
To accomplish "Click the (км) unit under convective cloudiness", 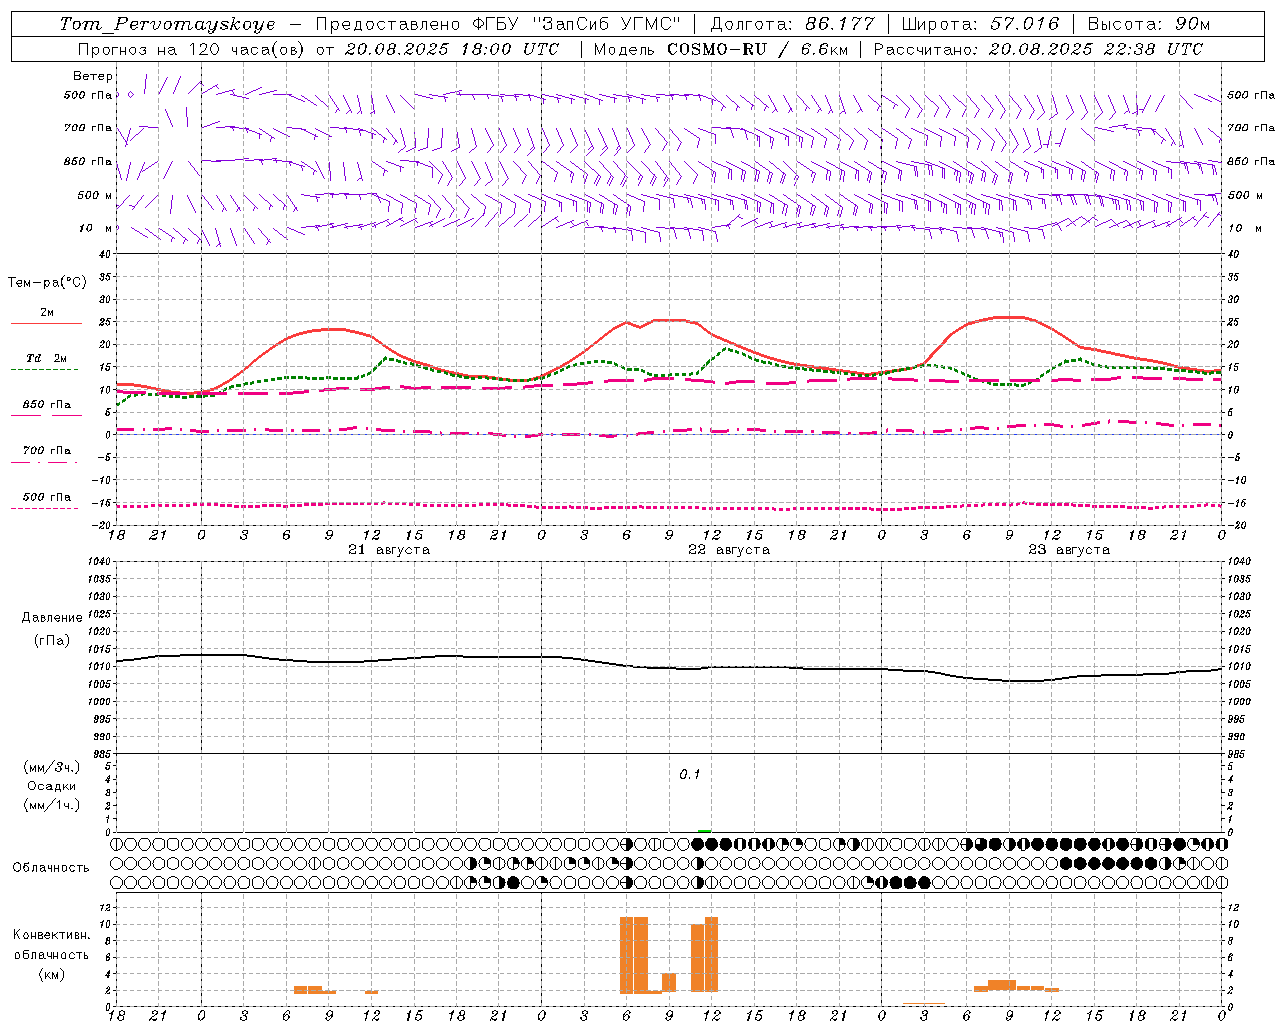I will click(52, 974).
